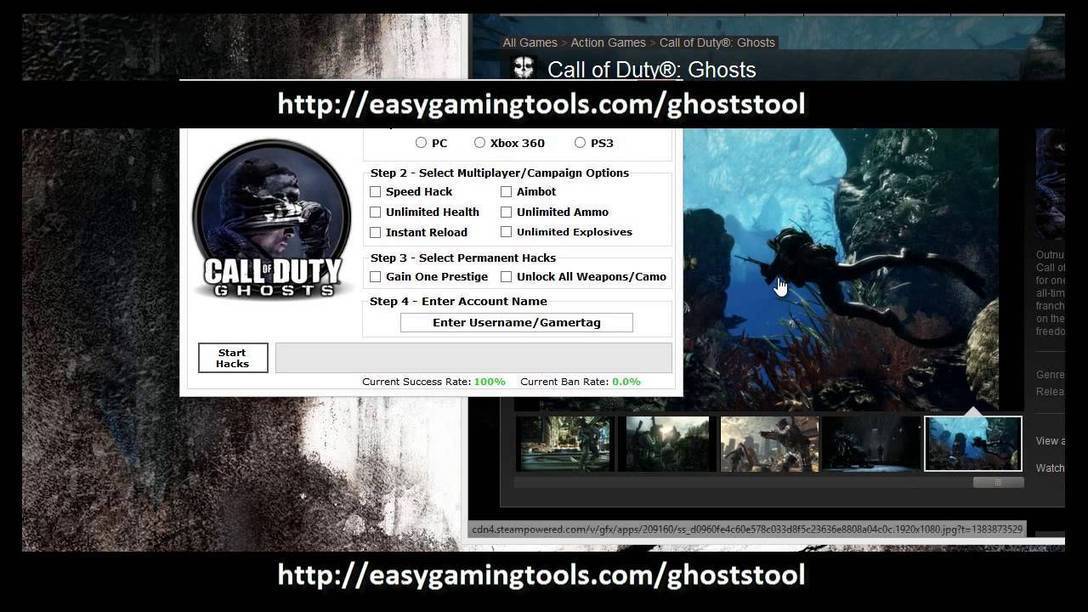Open the All Games breadcrumb link
Image resolution: width=1088 pixels, height=612 pixels.
529,42
